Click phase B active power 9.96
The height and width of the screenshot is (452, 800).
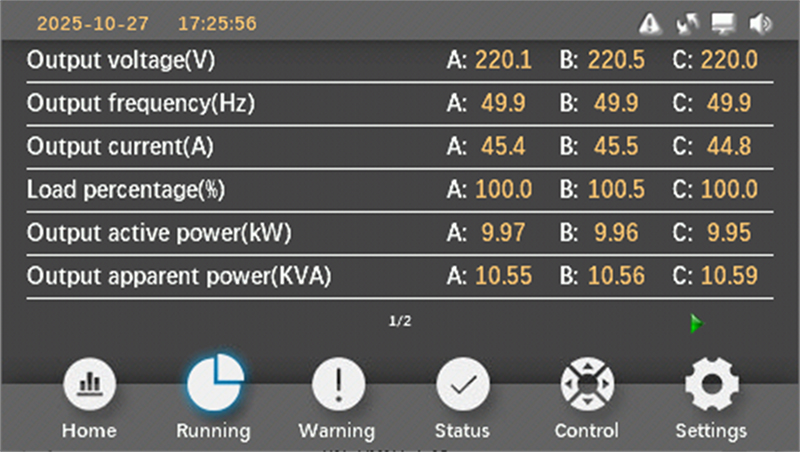coord(616,233)
